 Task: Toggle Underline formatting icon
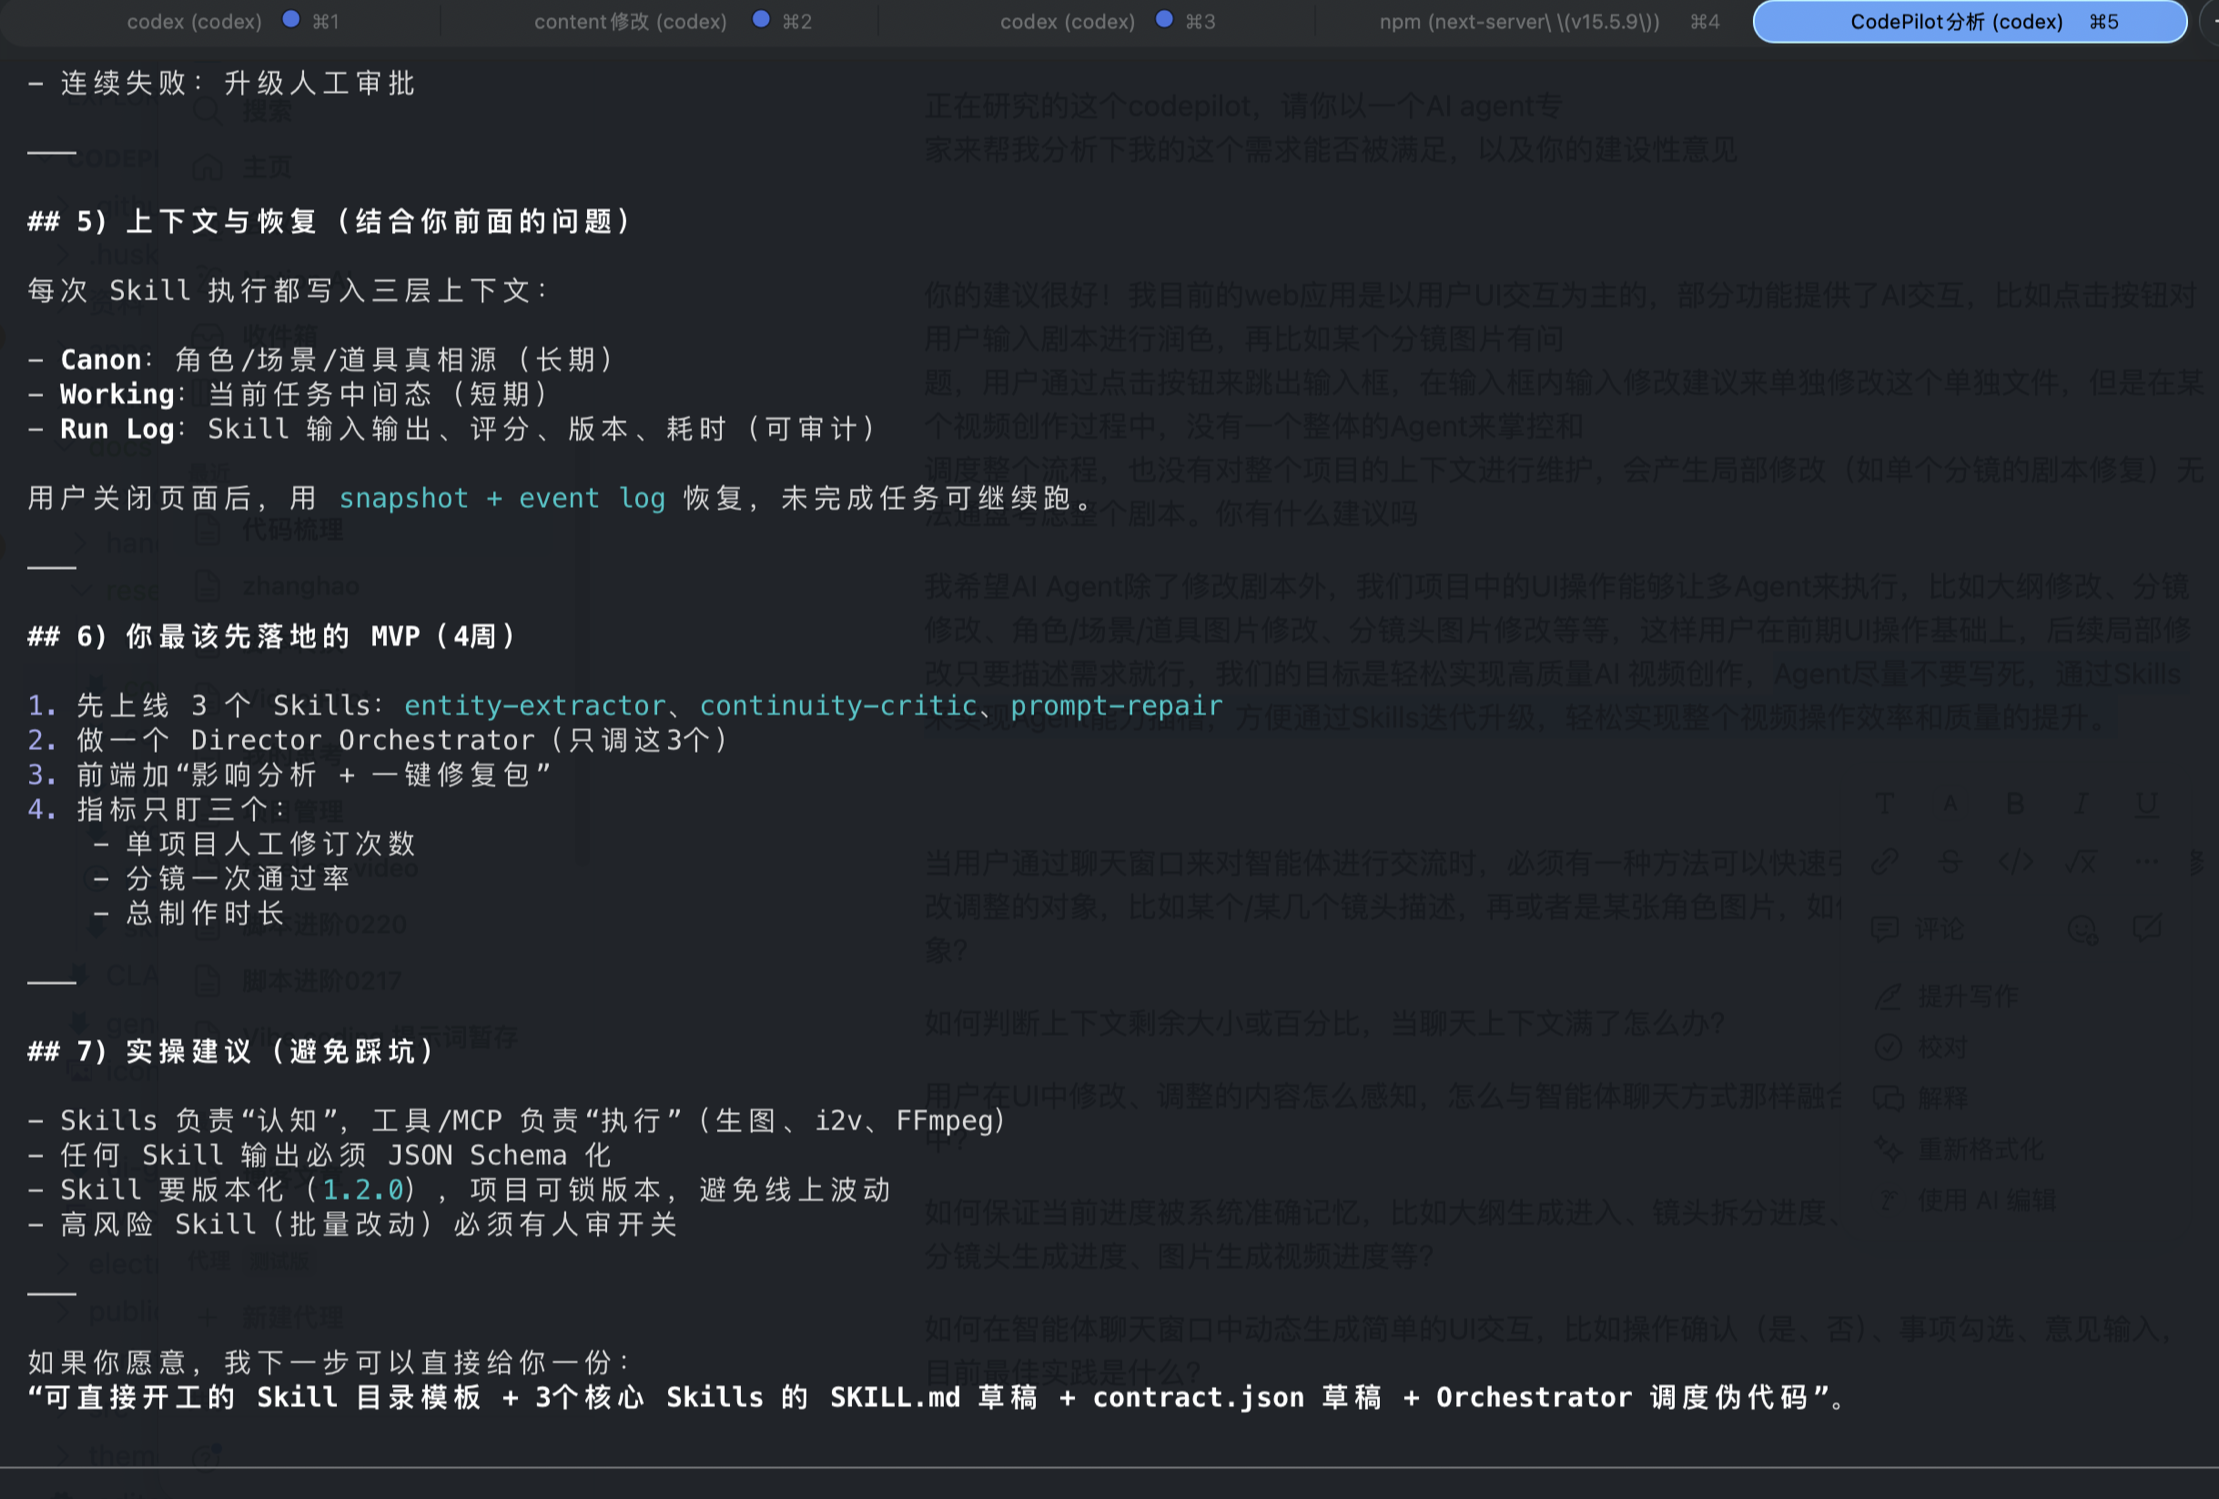[2146, 803]
